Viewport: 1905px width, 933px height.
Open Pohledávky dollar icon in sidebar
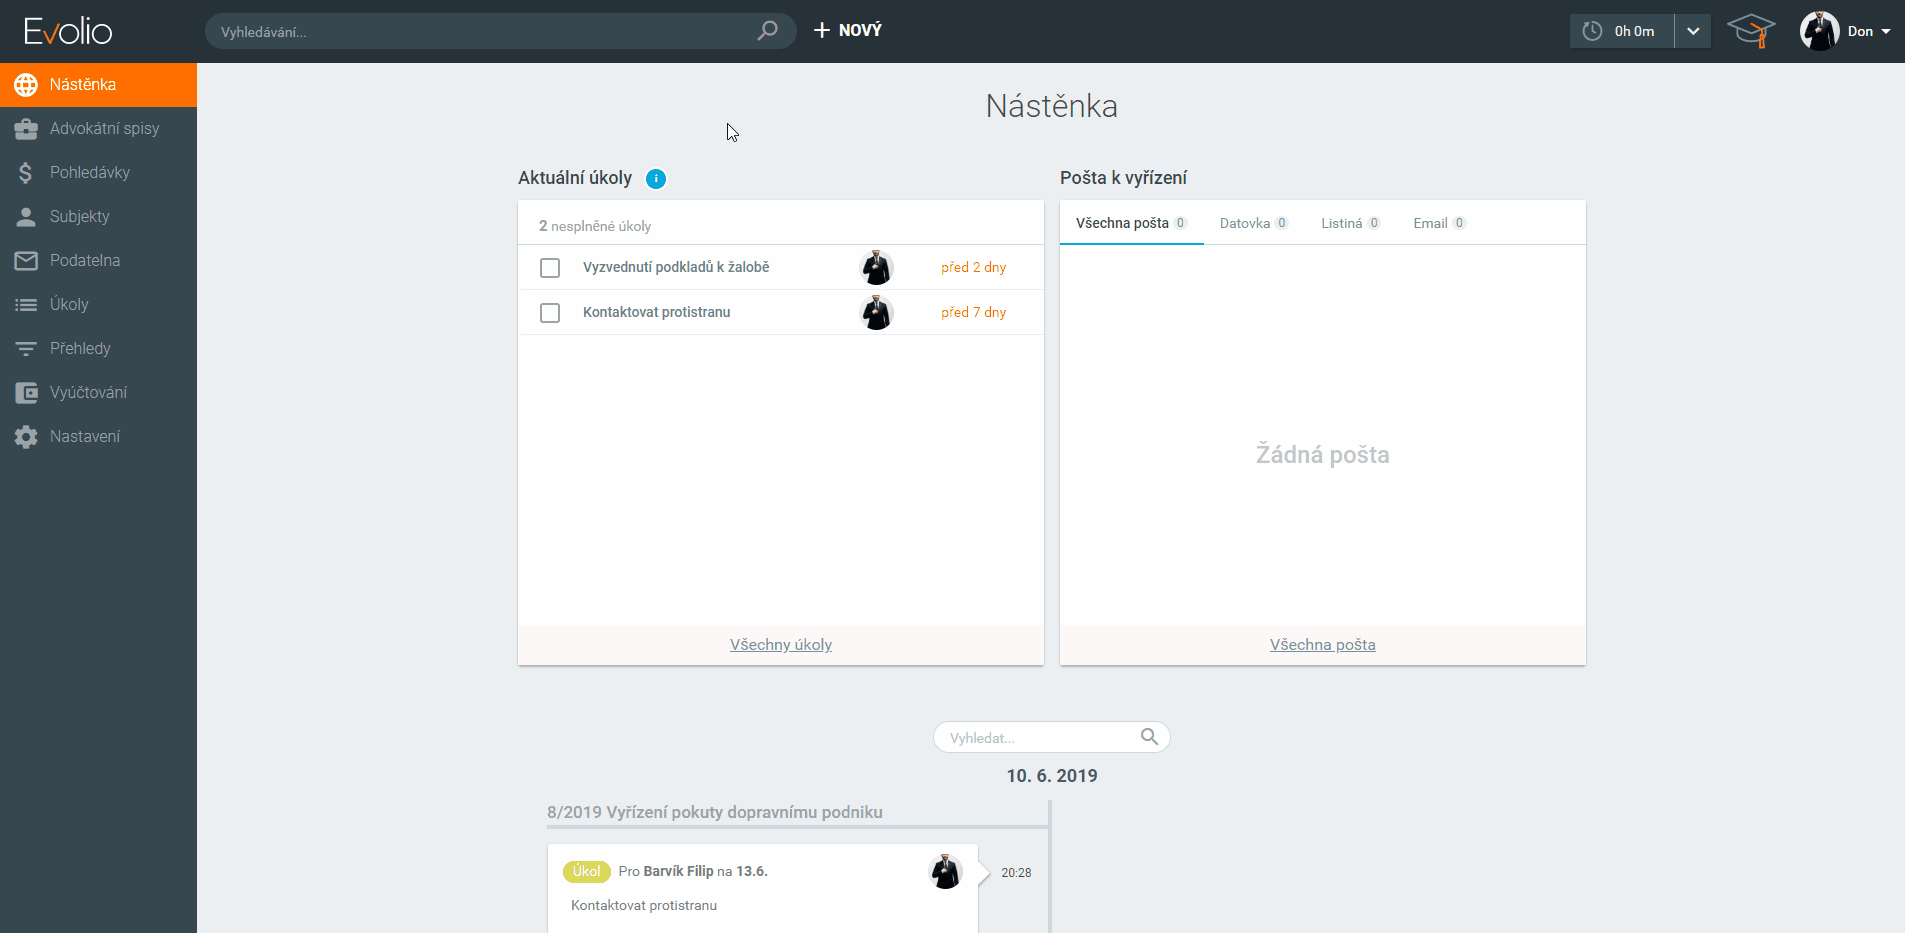(26, 173)
